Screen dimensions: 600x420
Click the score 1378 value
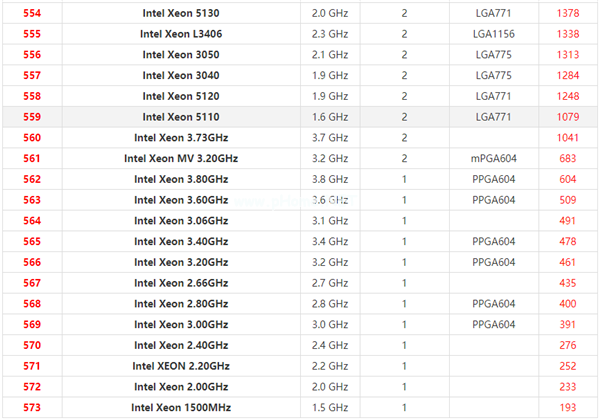pos(567,13)
